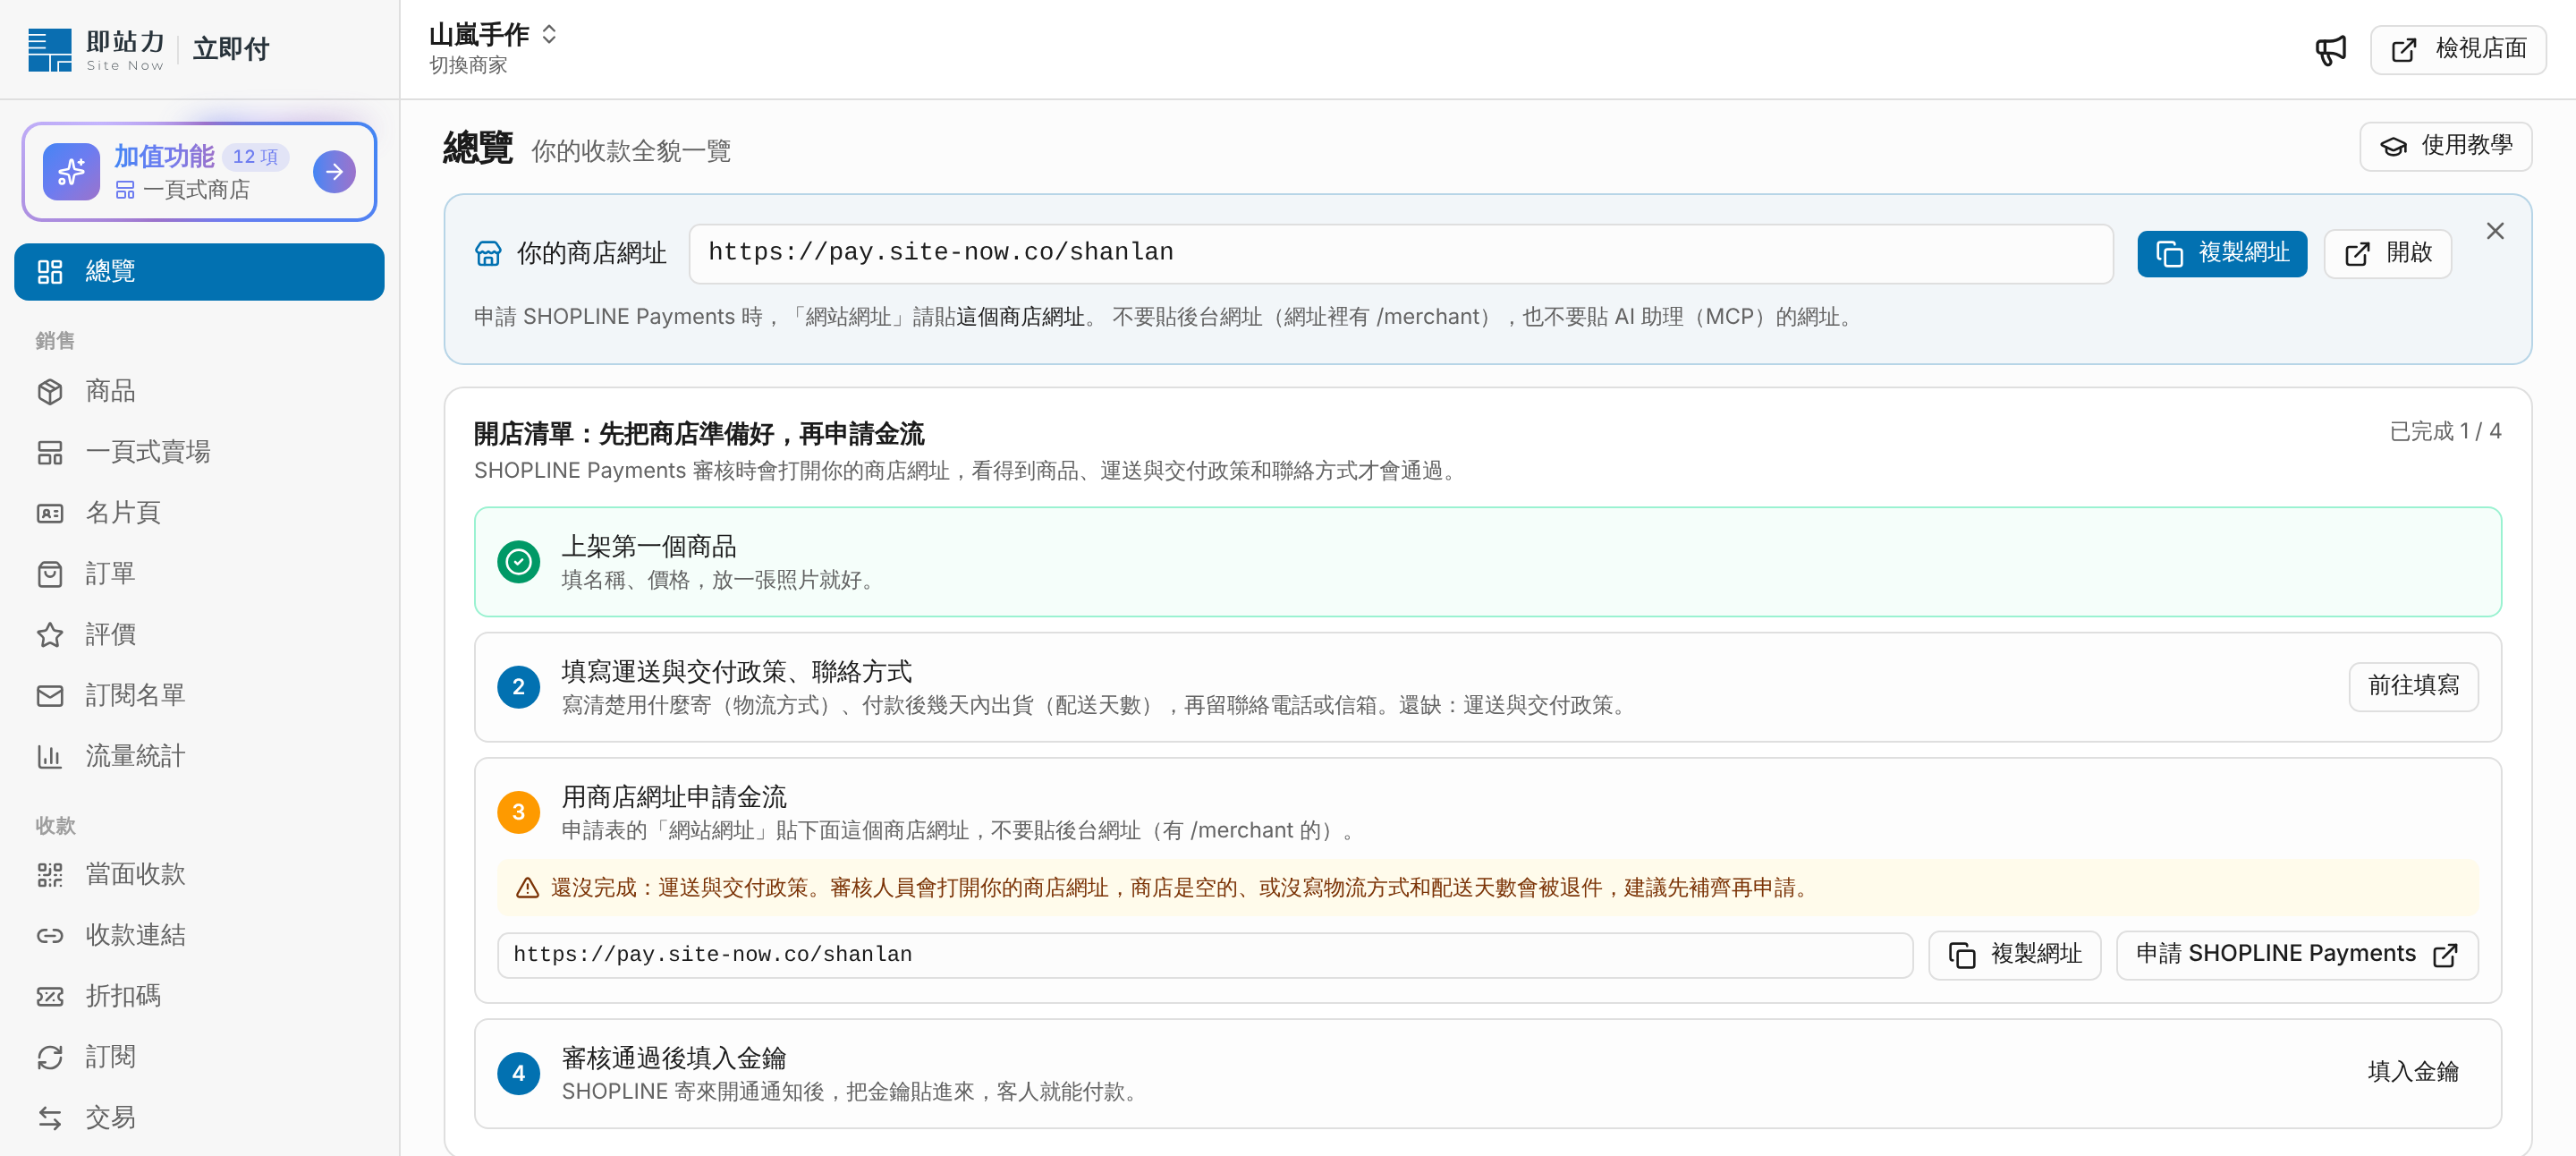The width and height of the screenshot is (2576, 1156).
Task: Click the Site Now logo icon
Action: (50, 49)
